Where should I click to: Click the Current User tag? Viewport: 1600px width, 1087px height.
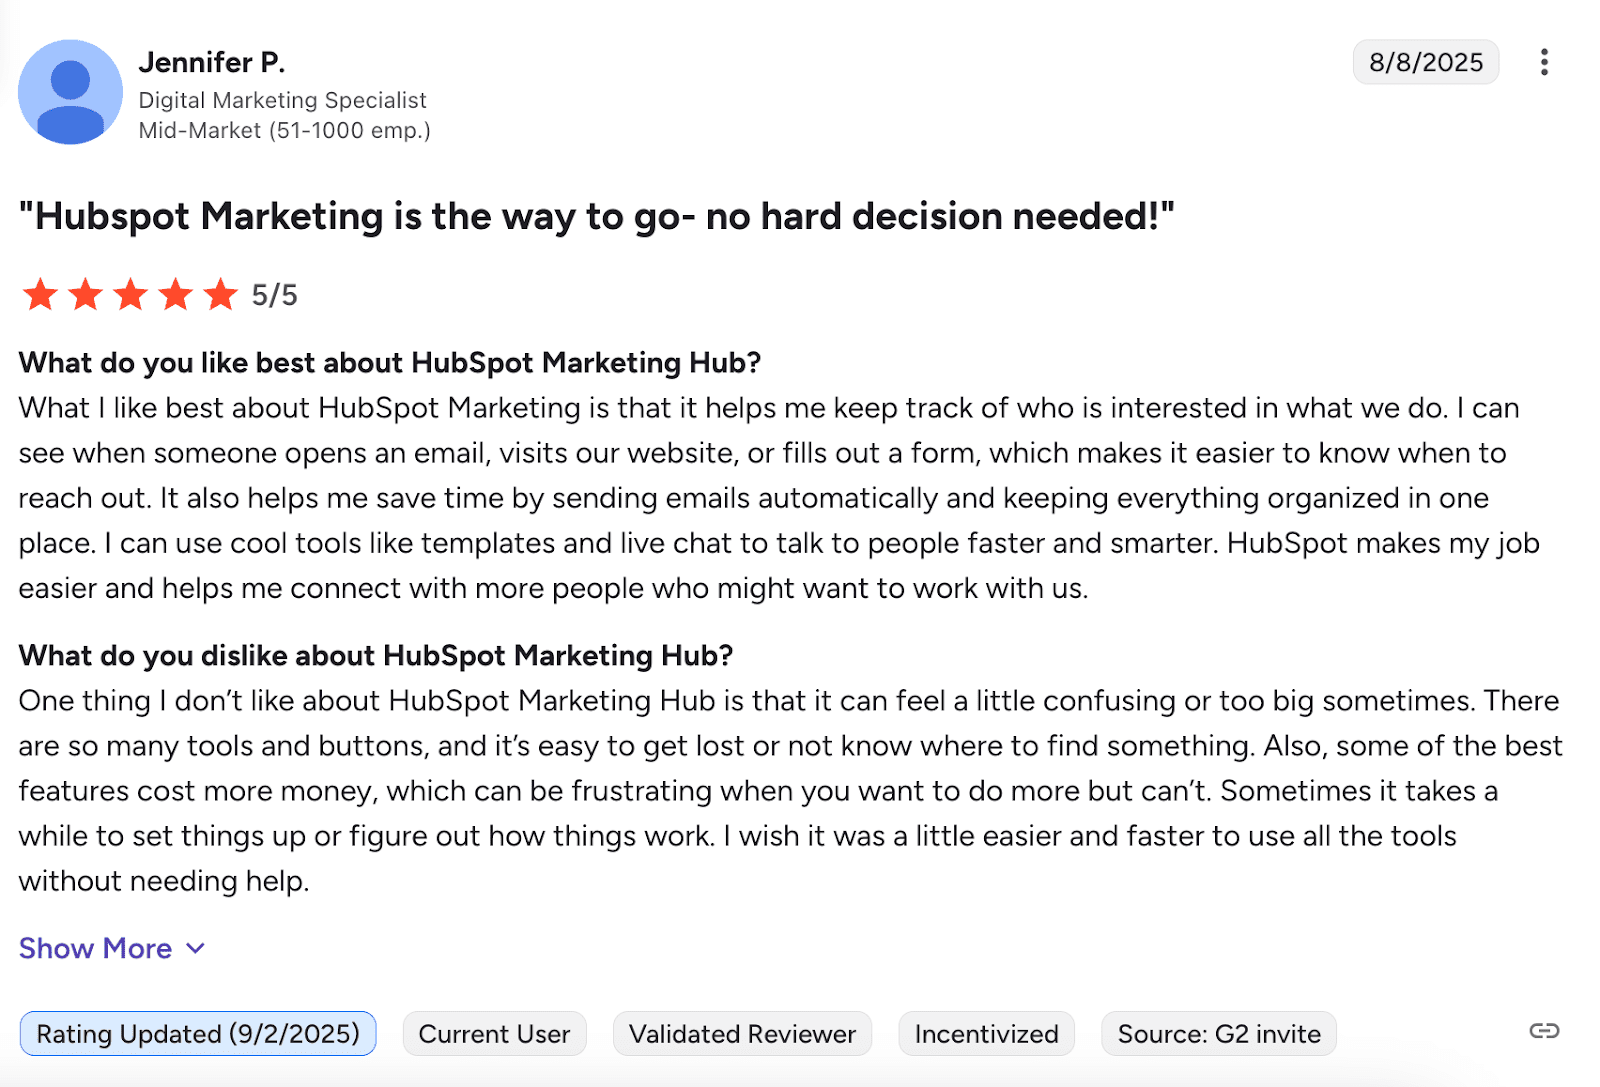pyautogui.click(x=494, y=1034)
